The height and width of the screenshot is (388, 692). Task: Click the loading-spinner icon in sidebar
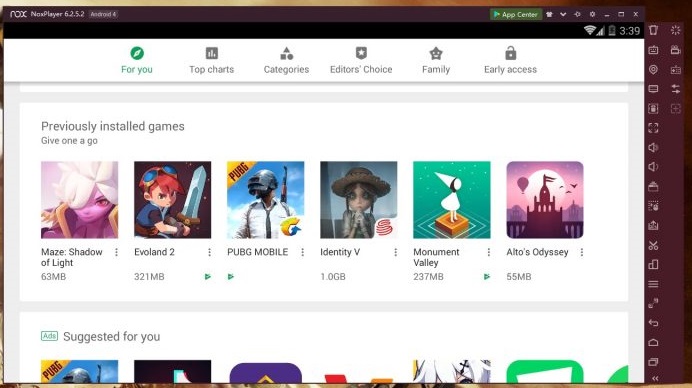675,30
